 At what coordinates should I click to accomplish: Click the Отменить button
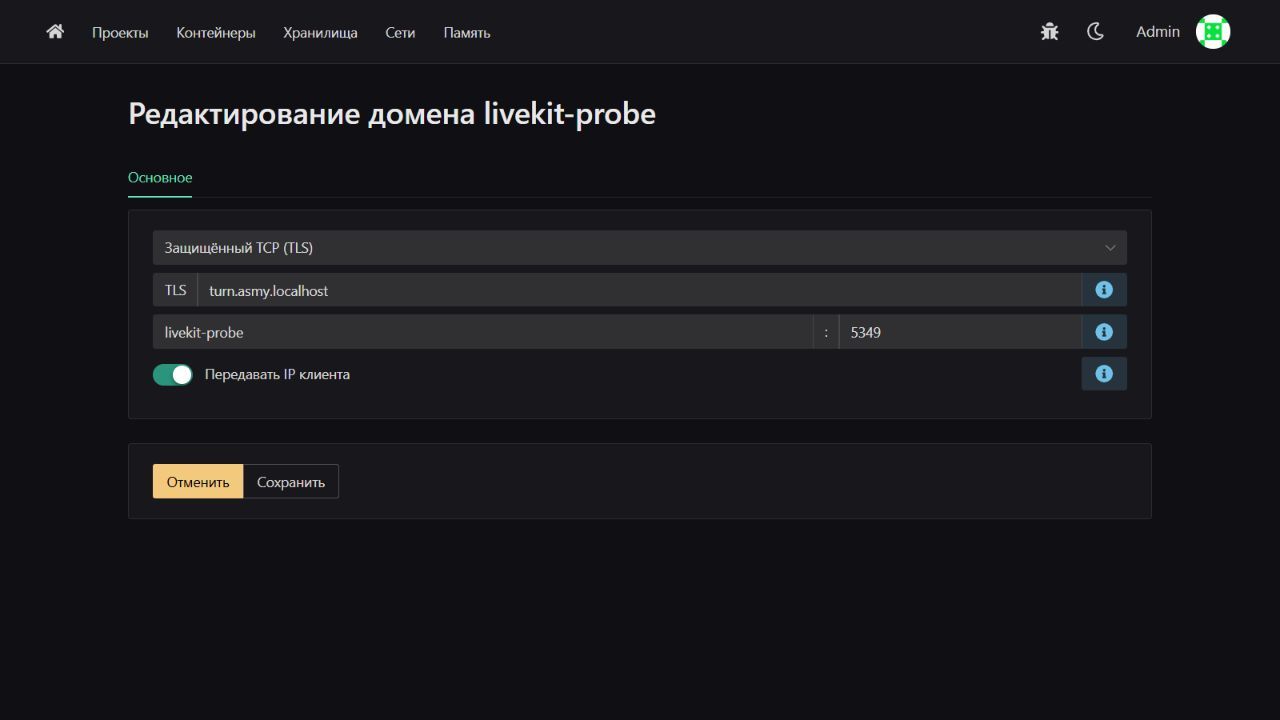tap(198, 482)
